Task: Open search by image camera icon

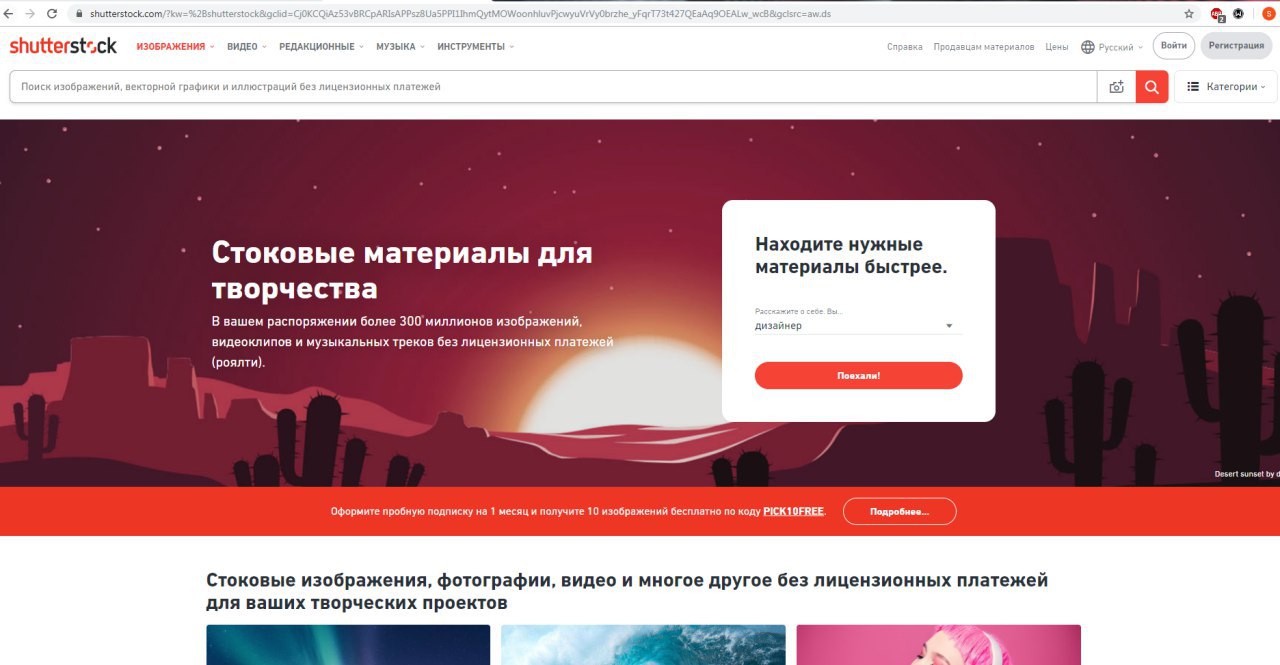Action: point(1117,87)
